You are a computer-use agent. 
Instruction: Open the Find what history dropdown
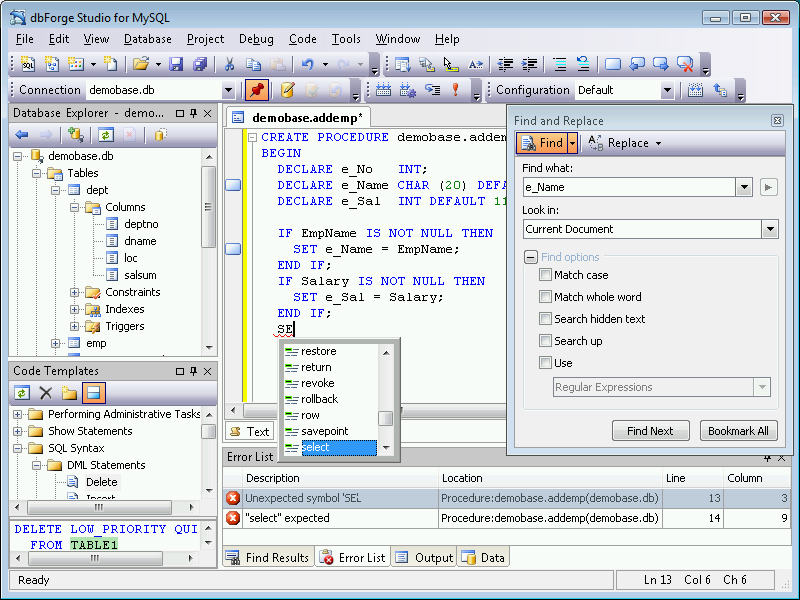tap(744, 187)
